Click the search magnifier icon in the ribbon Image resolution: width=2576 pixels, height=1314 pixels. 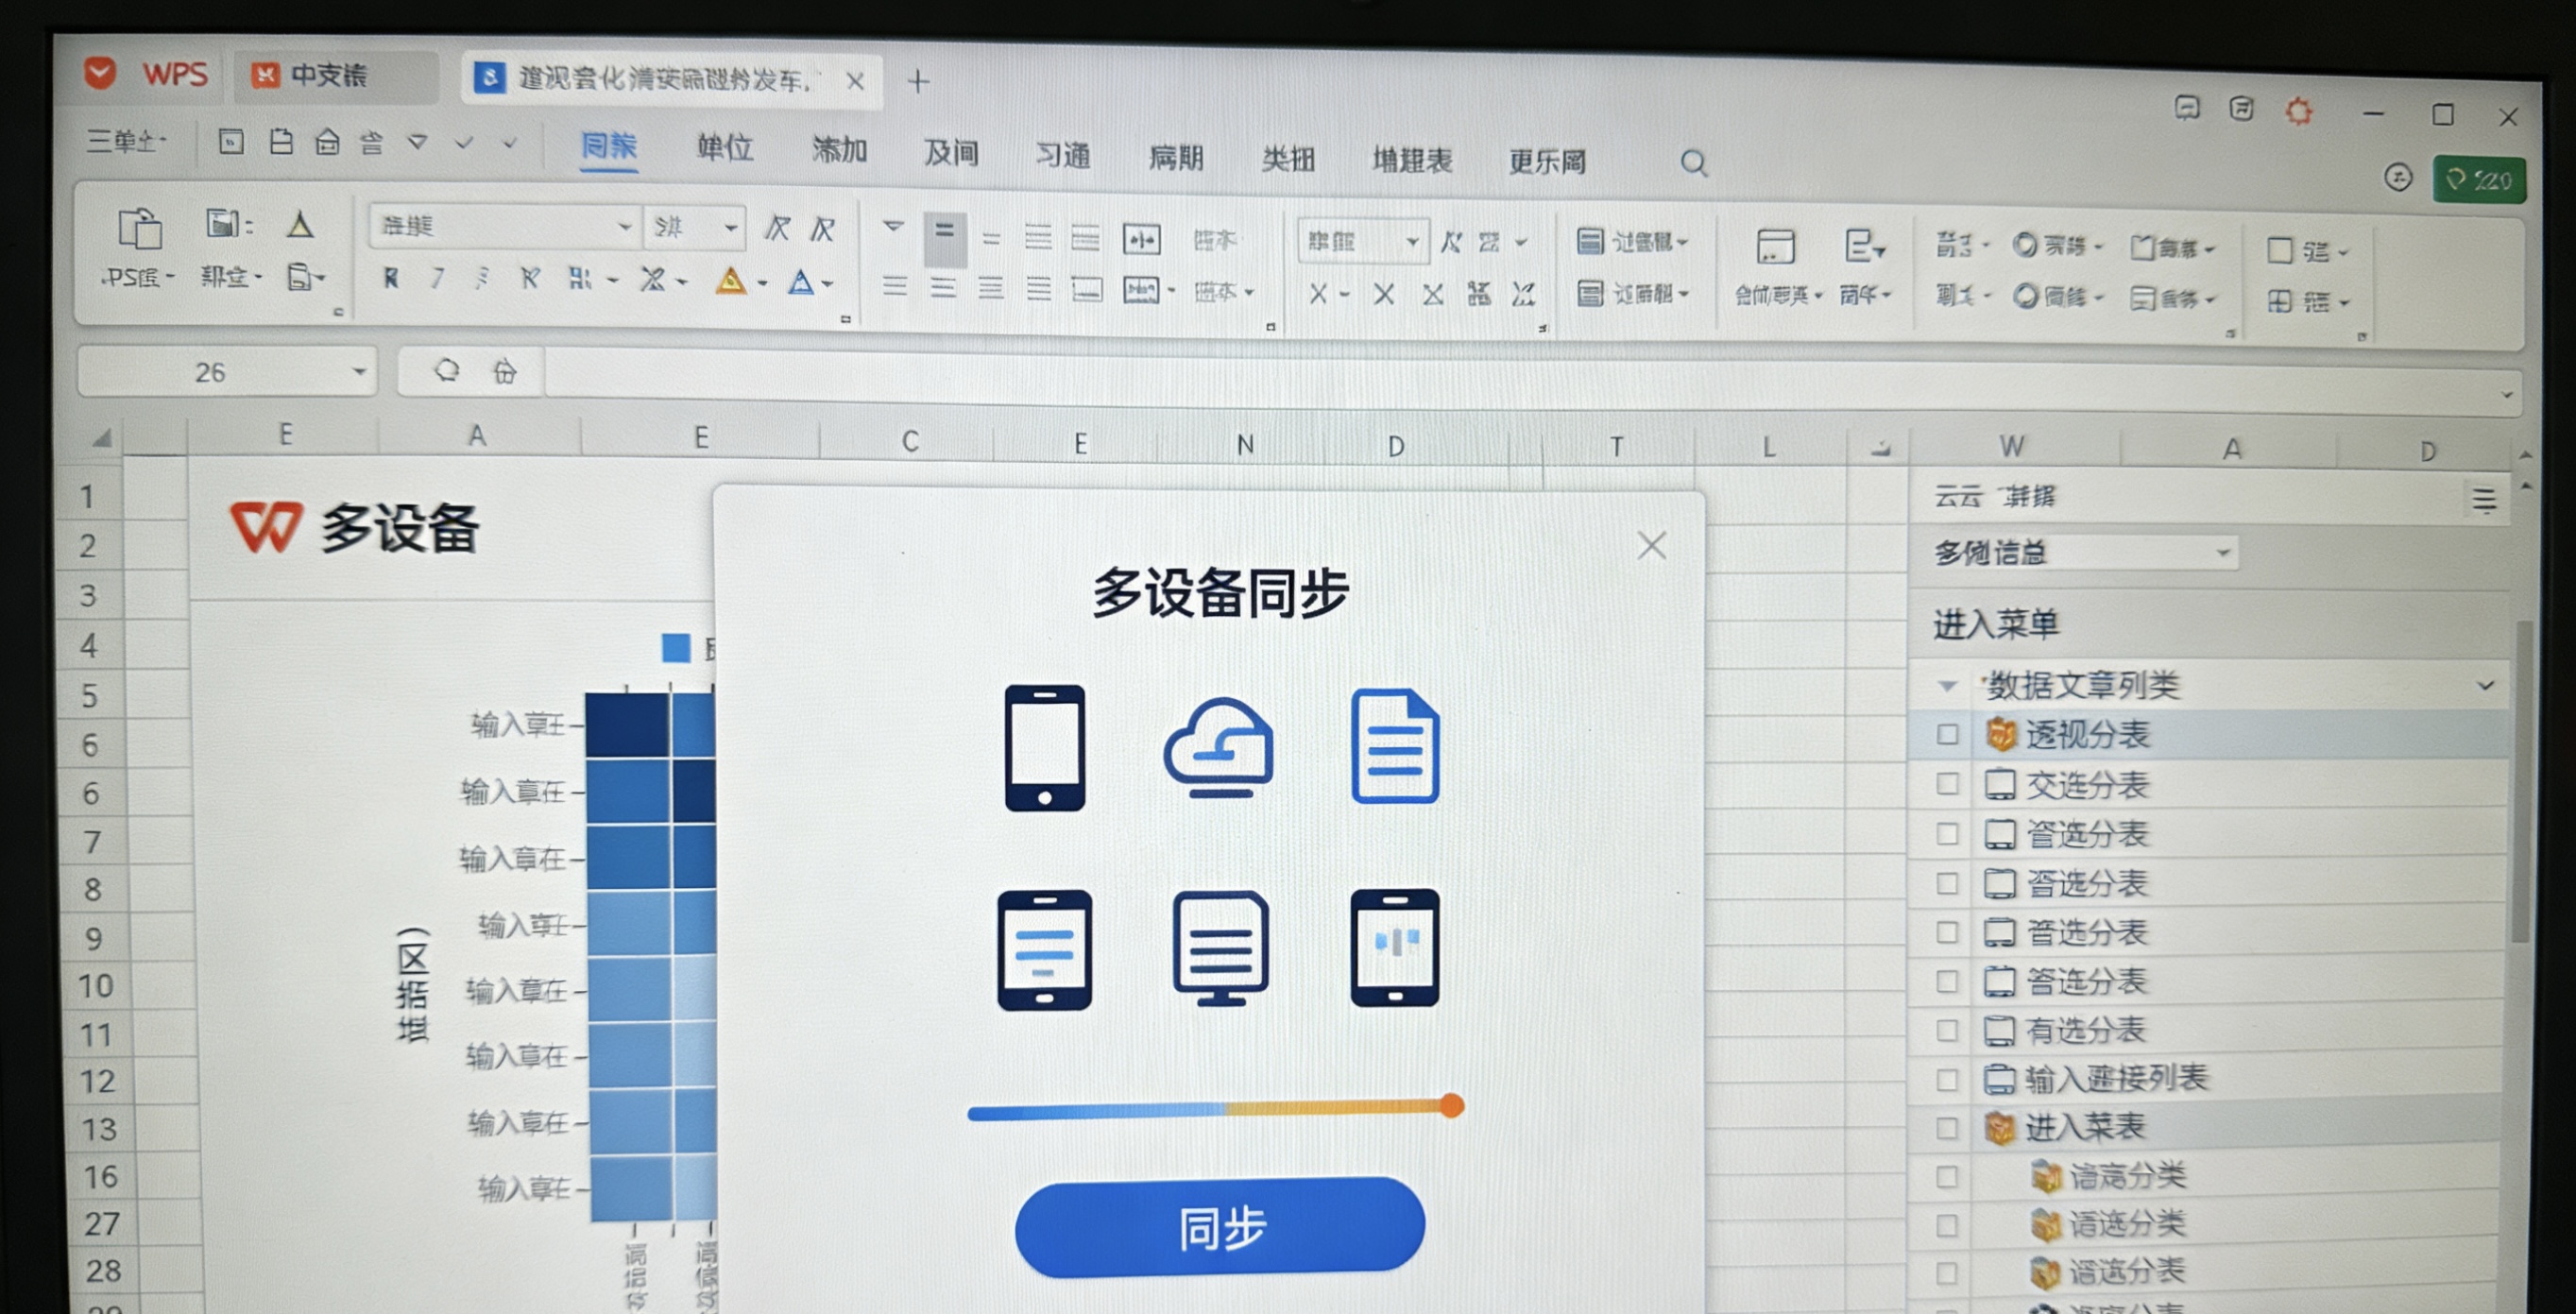click(1693, 162)
